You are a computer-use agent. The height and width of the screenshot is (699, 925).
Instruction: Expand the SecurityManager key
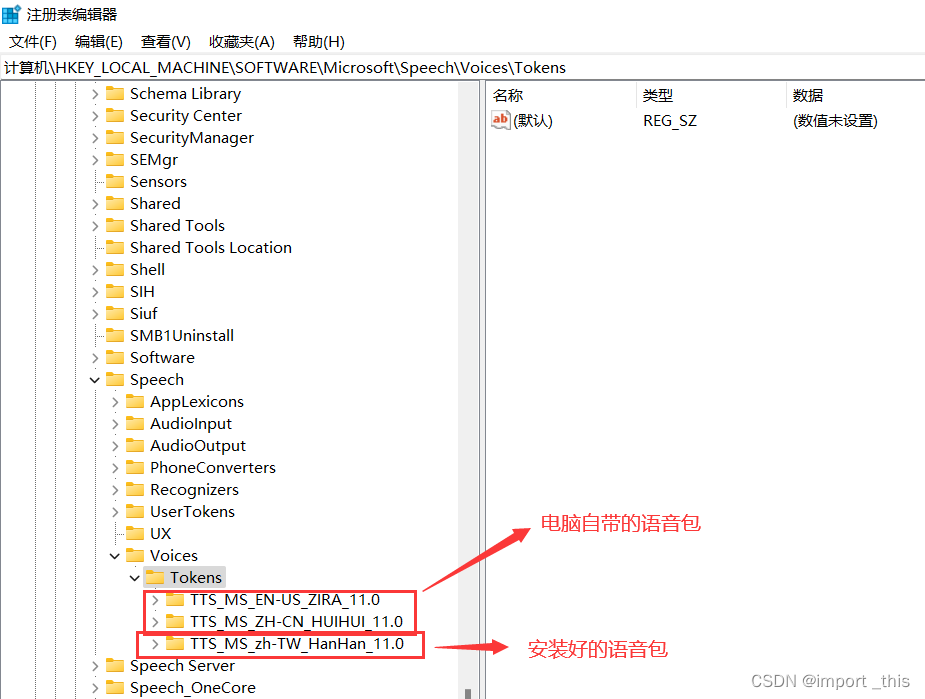pyautogui.click(x=95, y=138)
